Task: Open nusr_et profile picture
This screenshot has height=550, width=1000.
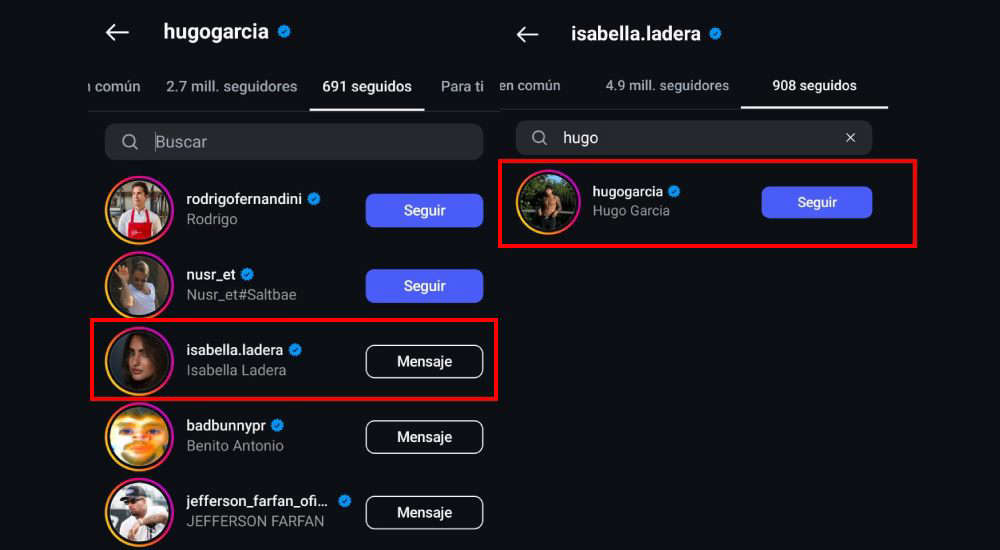Action: pyautogui.click(x=139, y=286)
